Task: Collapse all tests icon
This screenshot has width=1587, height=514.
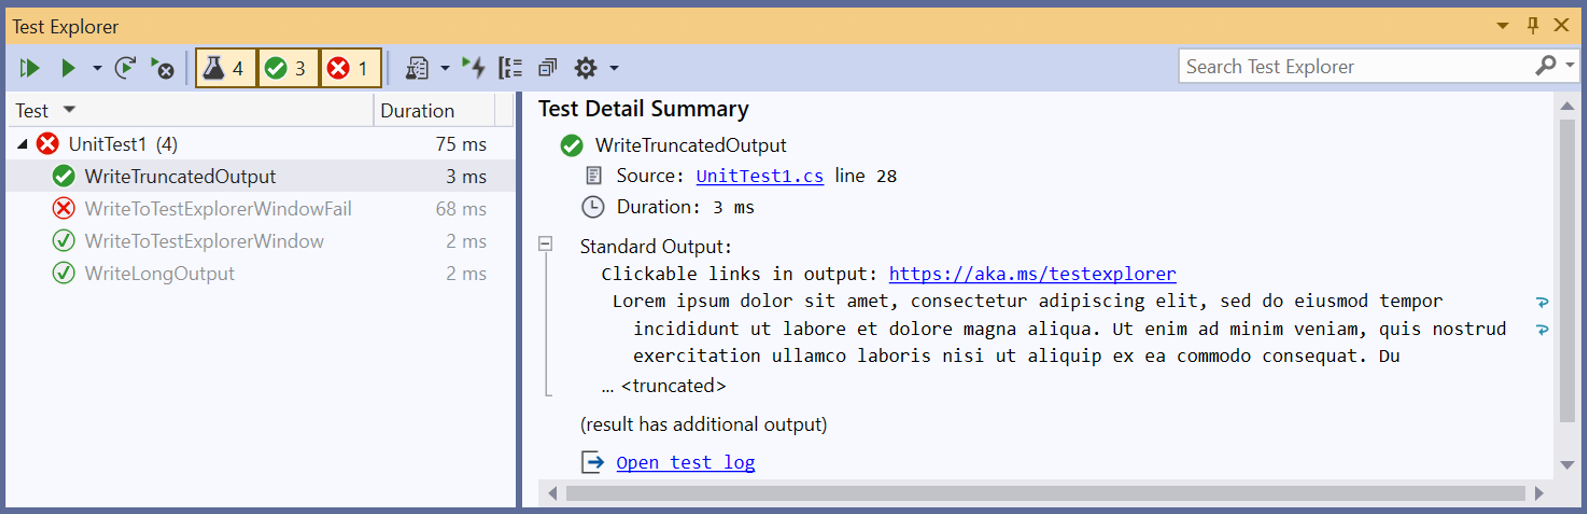Action: [548, 68]
